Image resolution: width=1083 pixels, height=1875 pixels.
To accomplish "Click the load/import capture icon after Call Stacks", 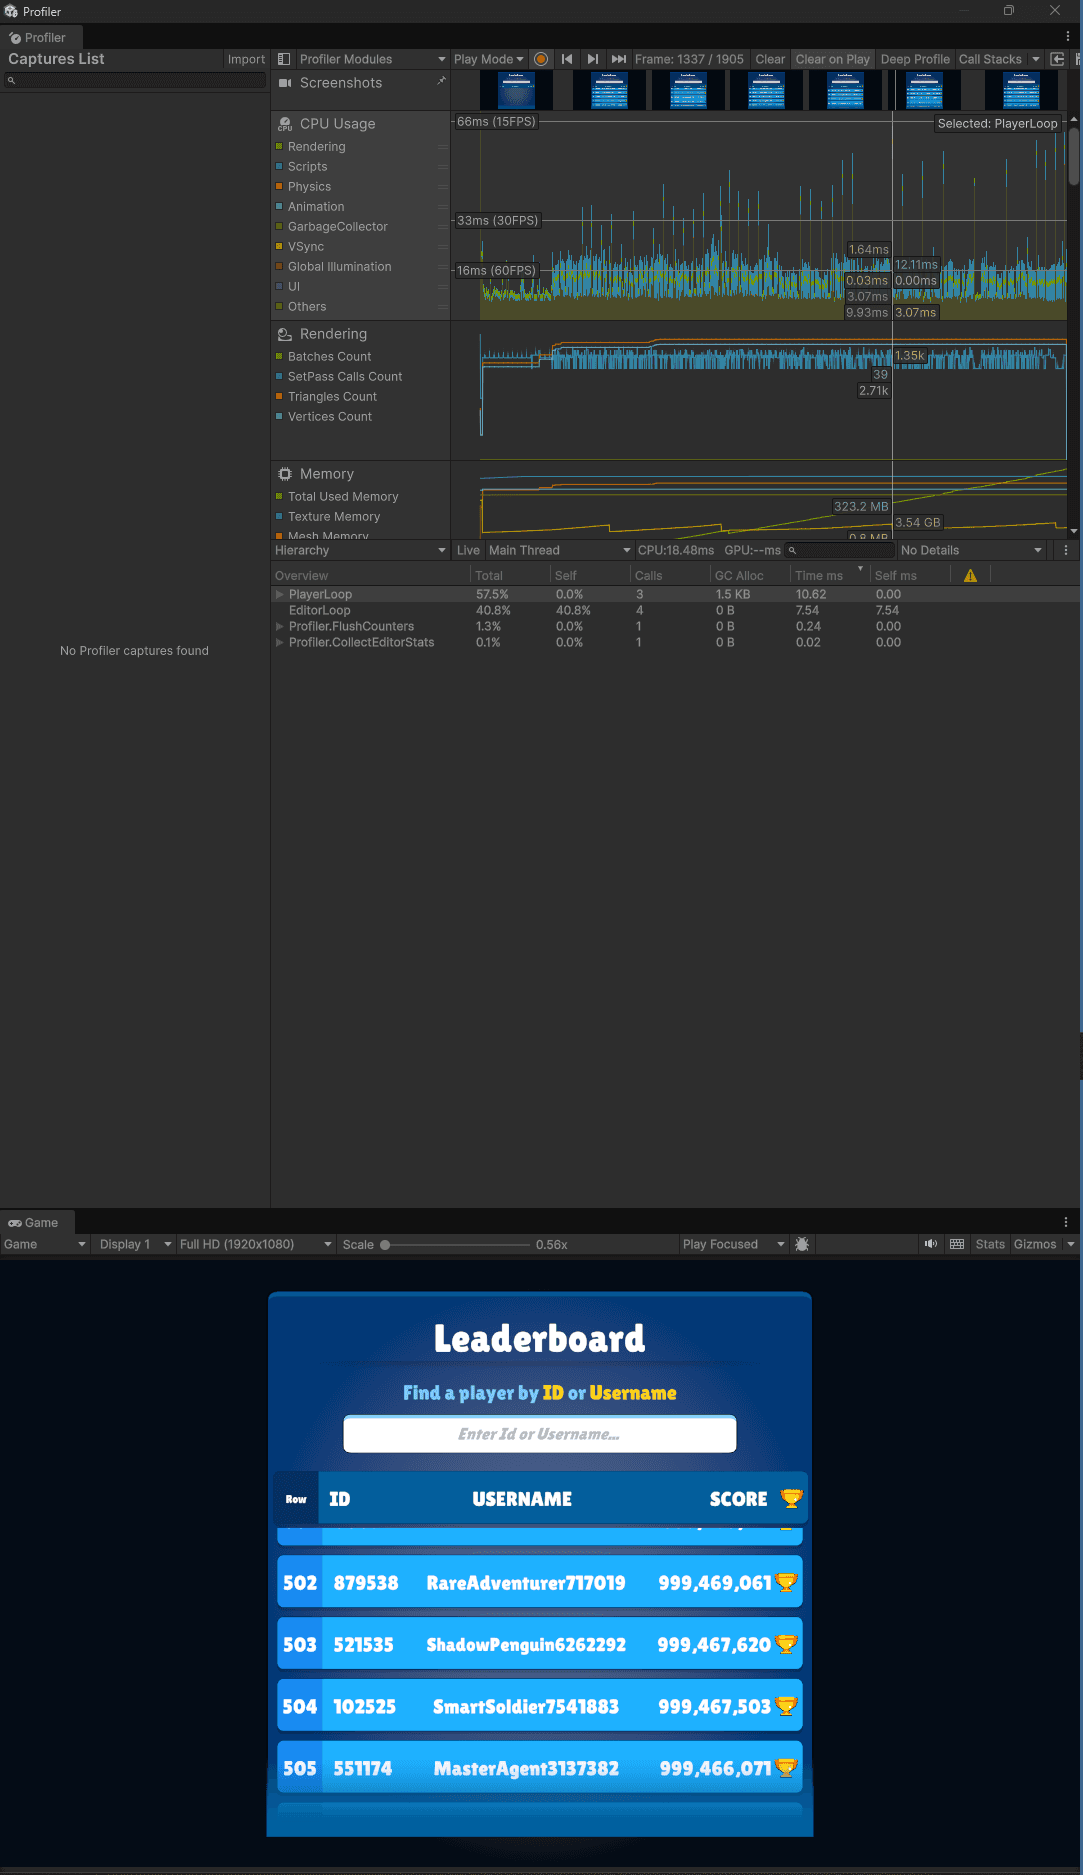I will [x=1057, y=59].
